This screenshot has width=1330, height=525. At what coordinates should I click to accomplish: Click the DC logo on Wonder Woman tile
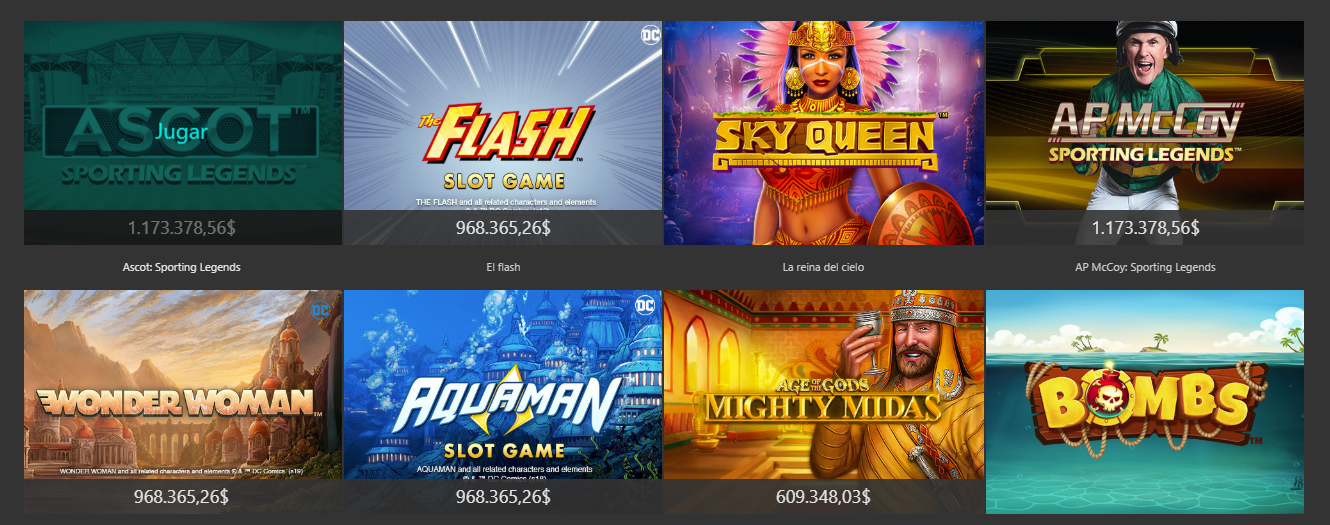click(x=321, y=310)
